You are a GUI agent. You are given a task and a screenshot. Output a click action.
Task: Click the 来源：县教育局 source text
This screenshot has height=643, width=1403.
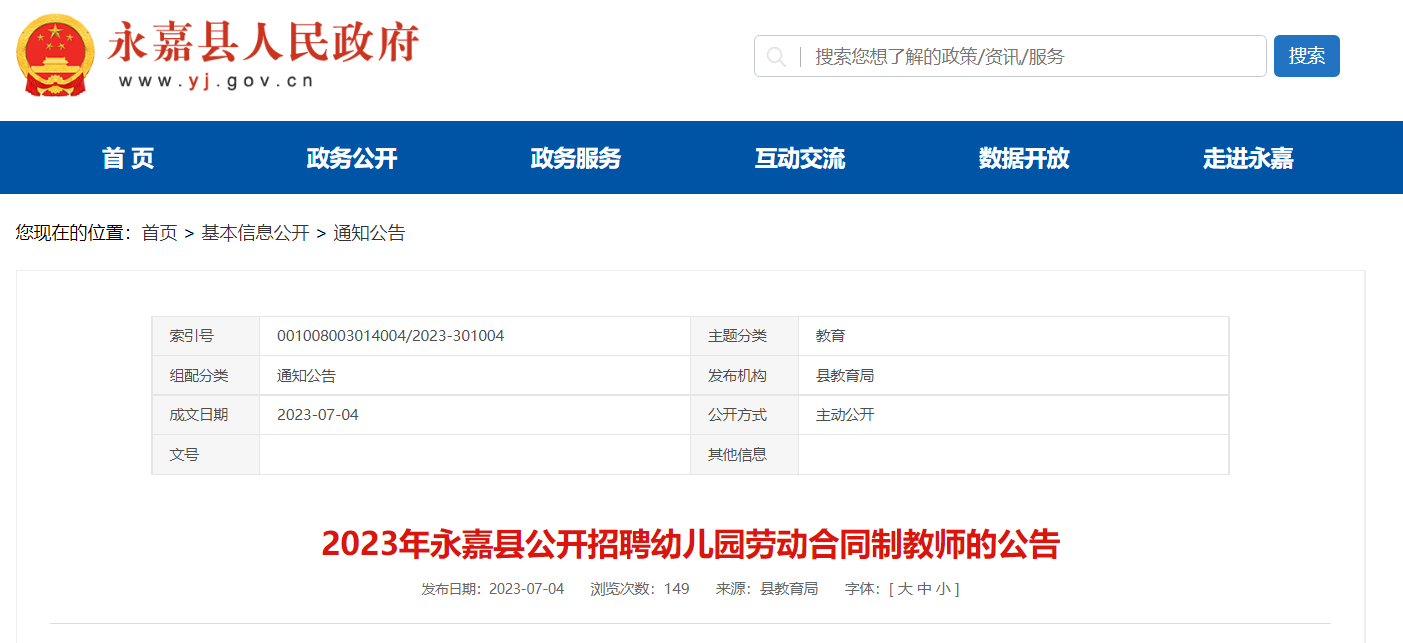click(x=767, y=589)
